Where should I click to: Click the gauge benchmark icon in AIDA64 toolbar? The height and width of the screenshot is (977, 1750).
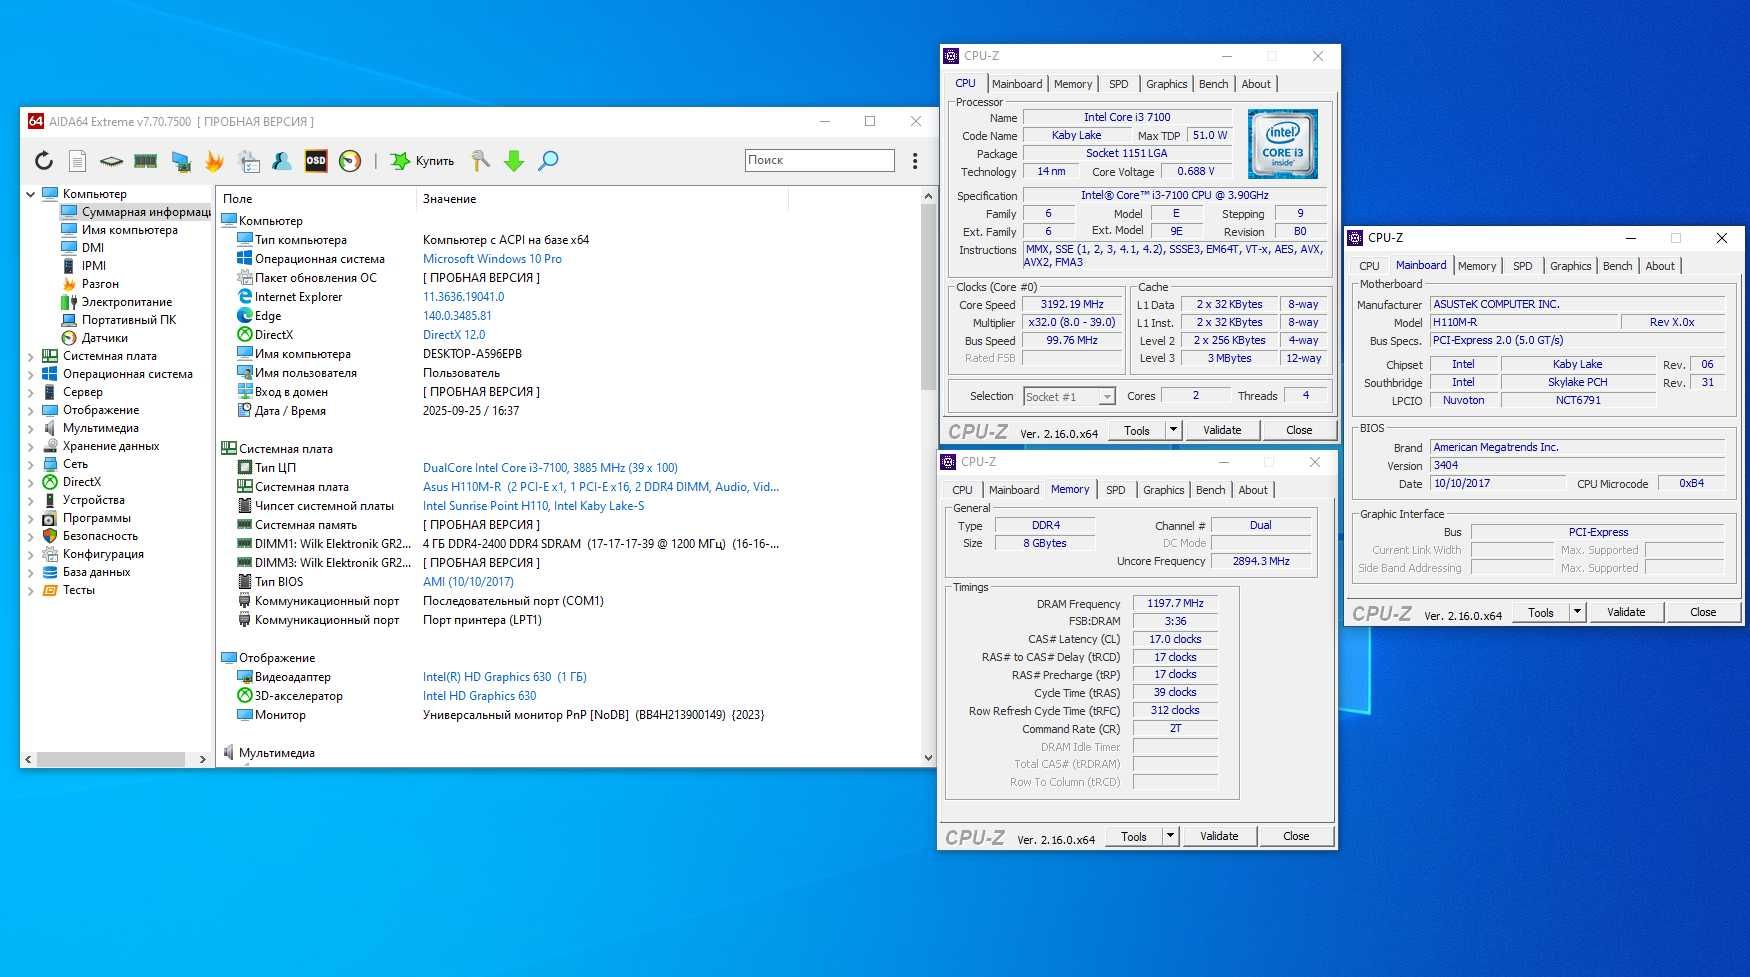(x=350, y=161)
